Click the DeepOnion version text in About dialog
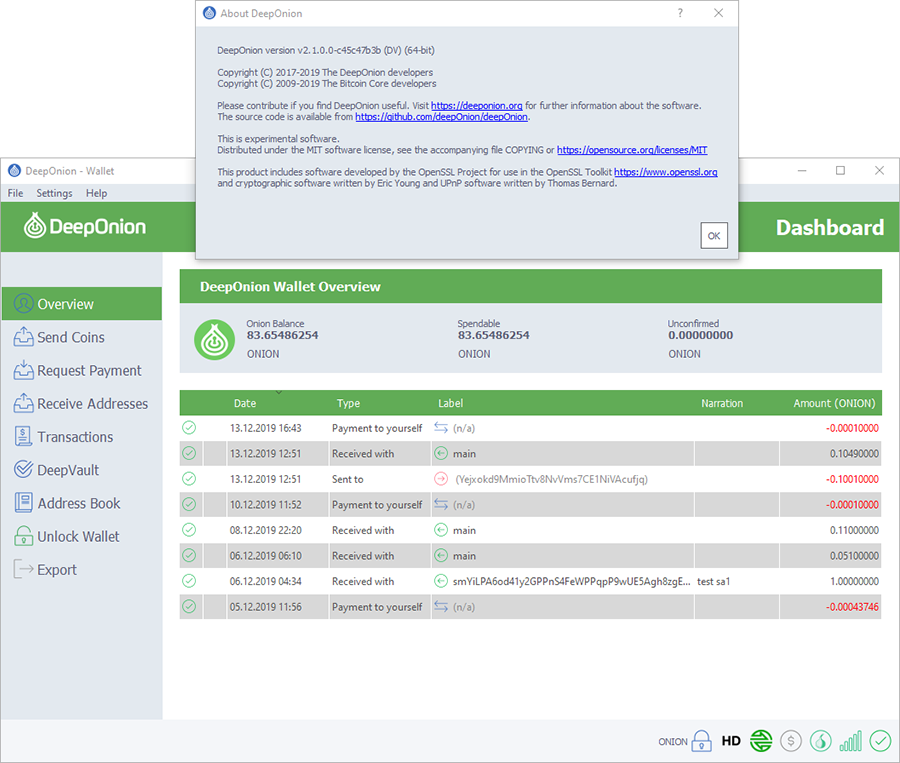 point(325,50)
